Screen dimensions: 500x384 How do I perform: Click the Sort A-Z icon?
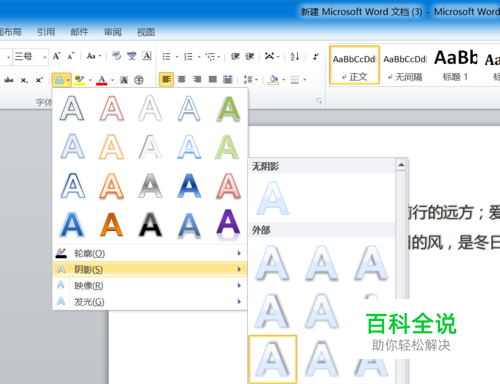(295, 56)
